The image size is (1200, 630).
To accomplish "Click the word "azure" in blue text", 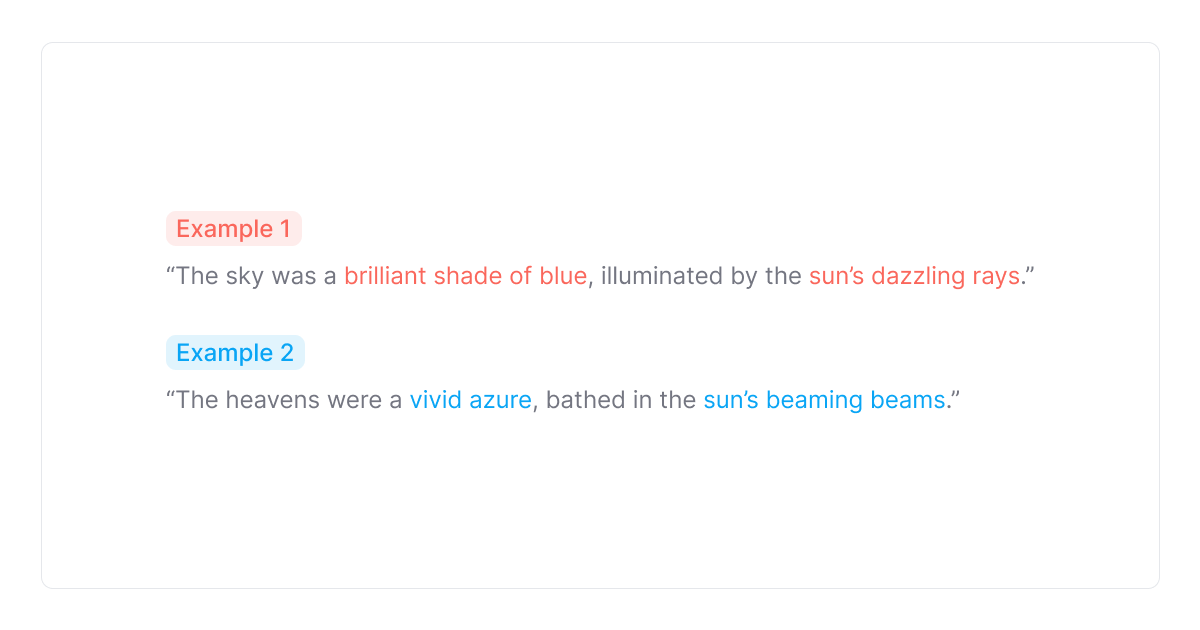I will [500, 400].
